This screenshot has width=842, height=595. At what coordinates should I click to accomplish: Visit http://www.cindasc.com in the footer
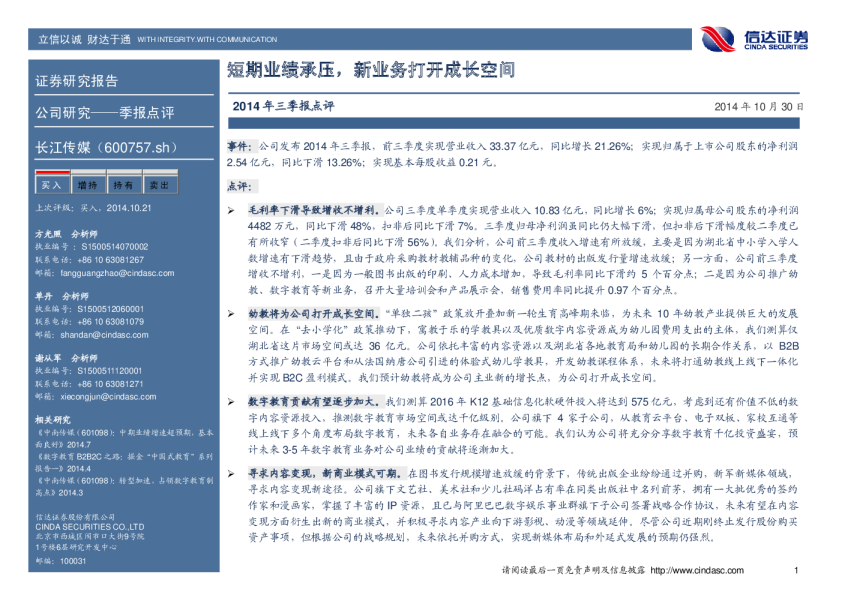pos(691,570)
